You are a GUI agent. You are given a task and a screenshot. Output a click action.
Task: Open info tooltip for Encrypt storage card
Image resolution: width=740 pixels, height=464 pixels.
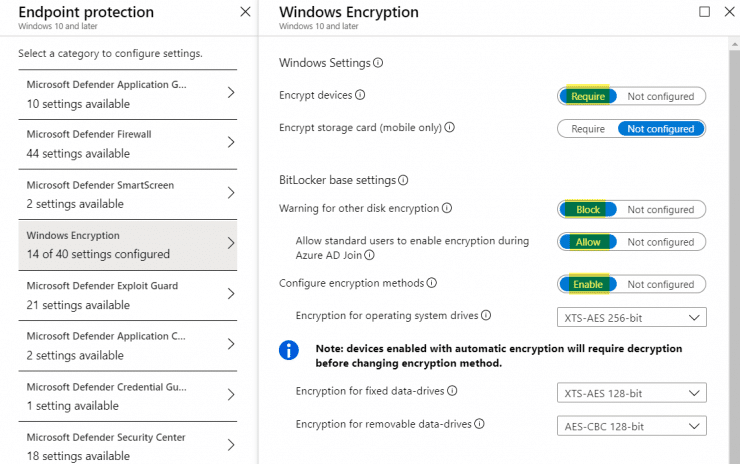pyautogui.click(x=449, y=127)
